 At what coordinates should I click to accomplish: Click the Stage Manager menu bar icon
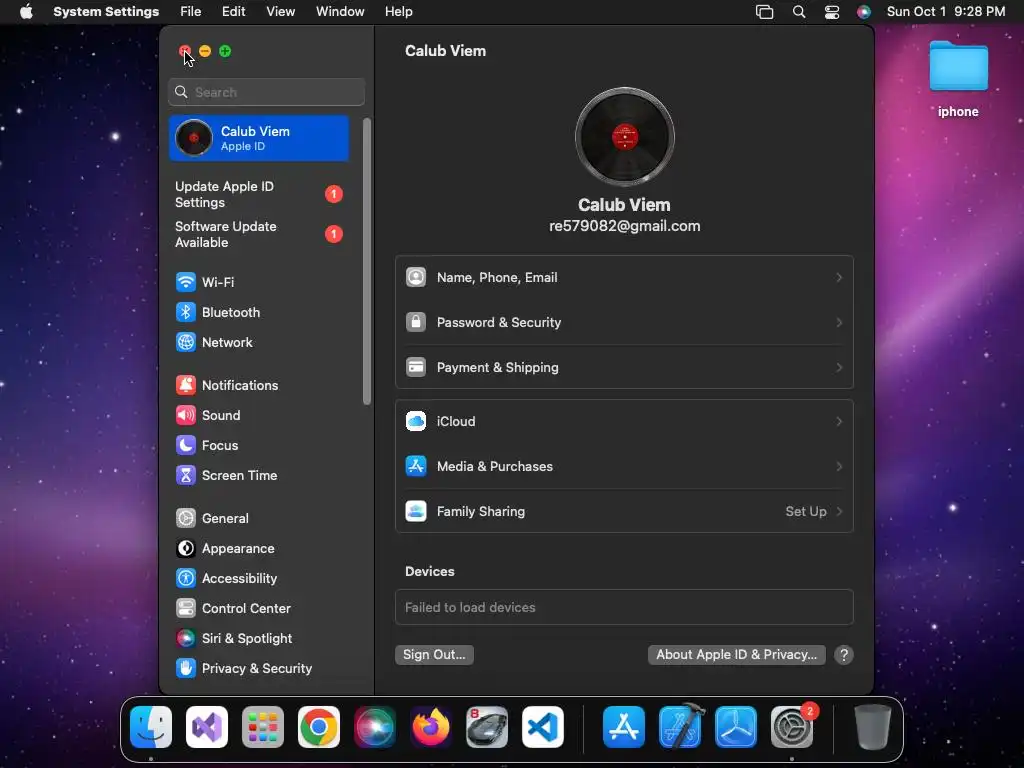tap(765, 12)
